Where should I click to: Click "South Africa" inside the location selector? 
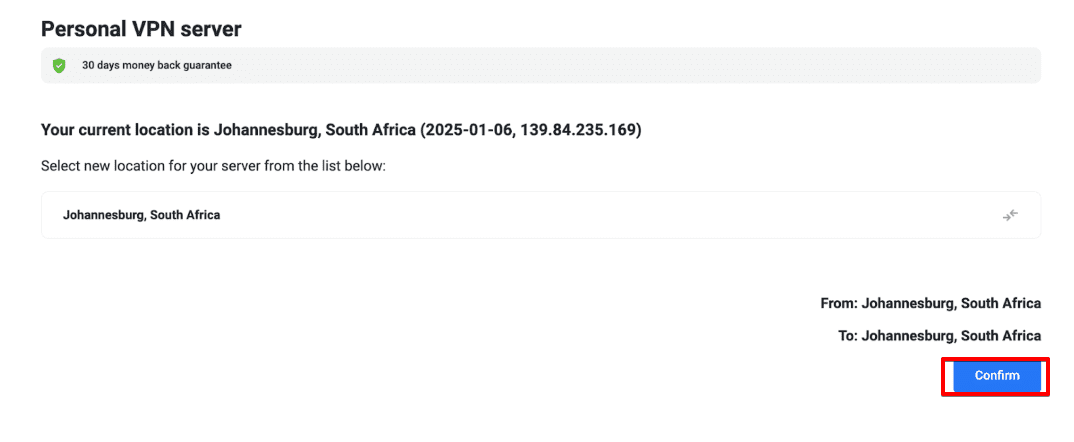click(185, 215)
